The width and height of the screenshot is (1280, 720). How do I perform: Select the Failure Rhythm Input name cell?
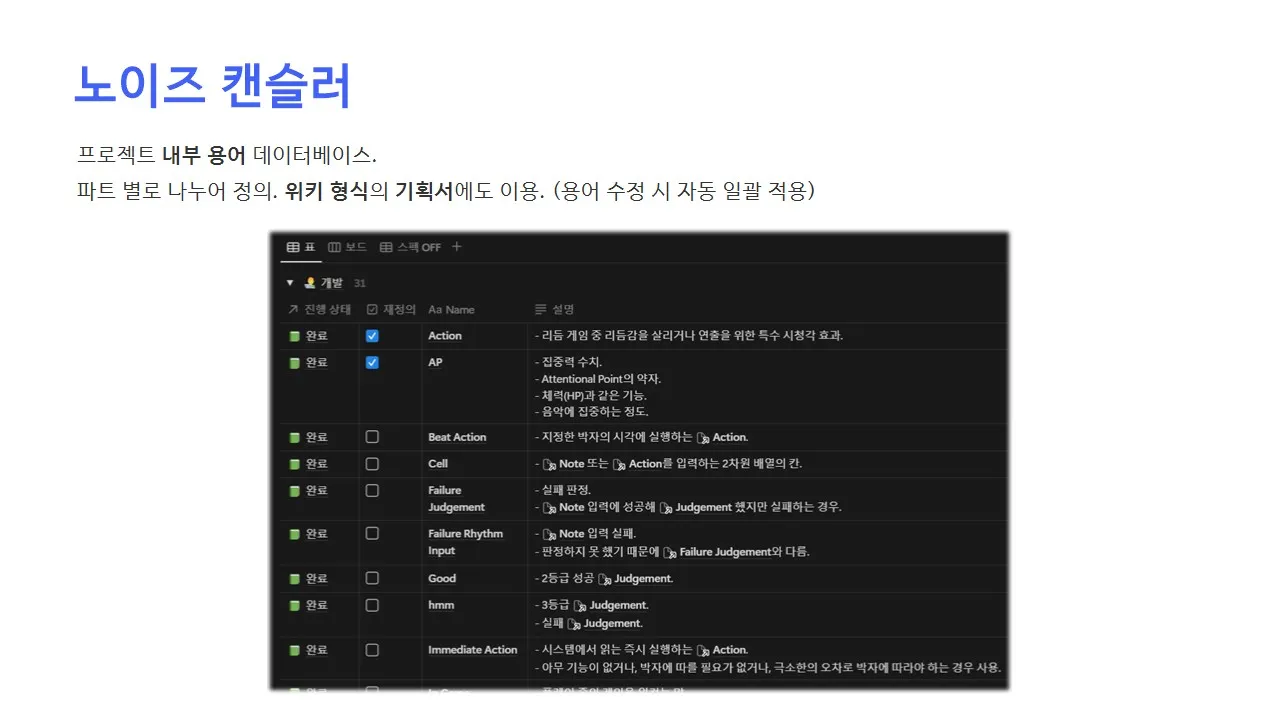point(475,542)
